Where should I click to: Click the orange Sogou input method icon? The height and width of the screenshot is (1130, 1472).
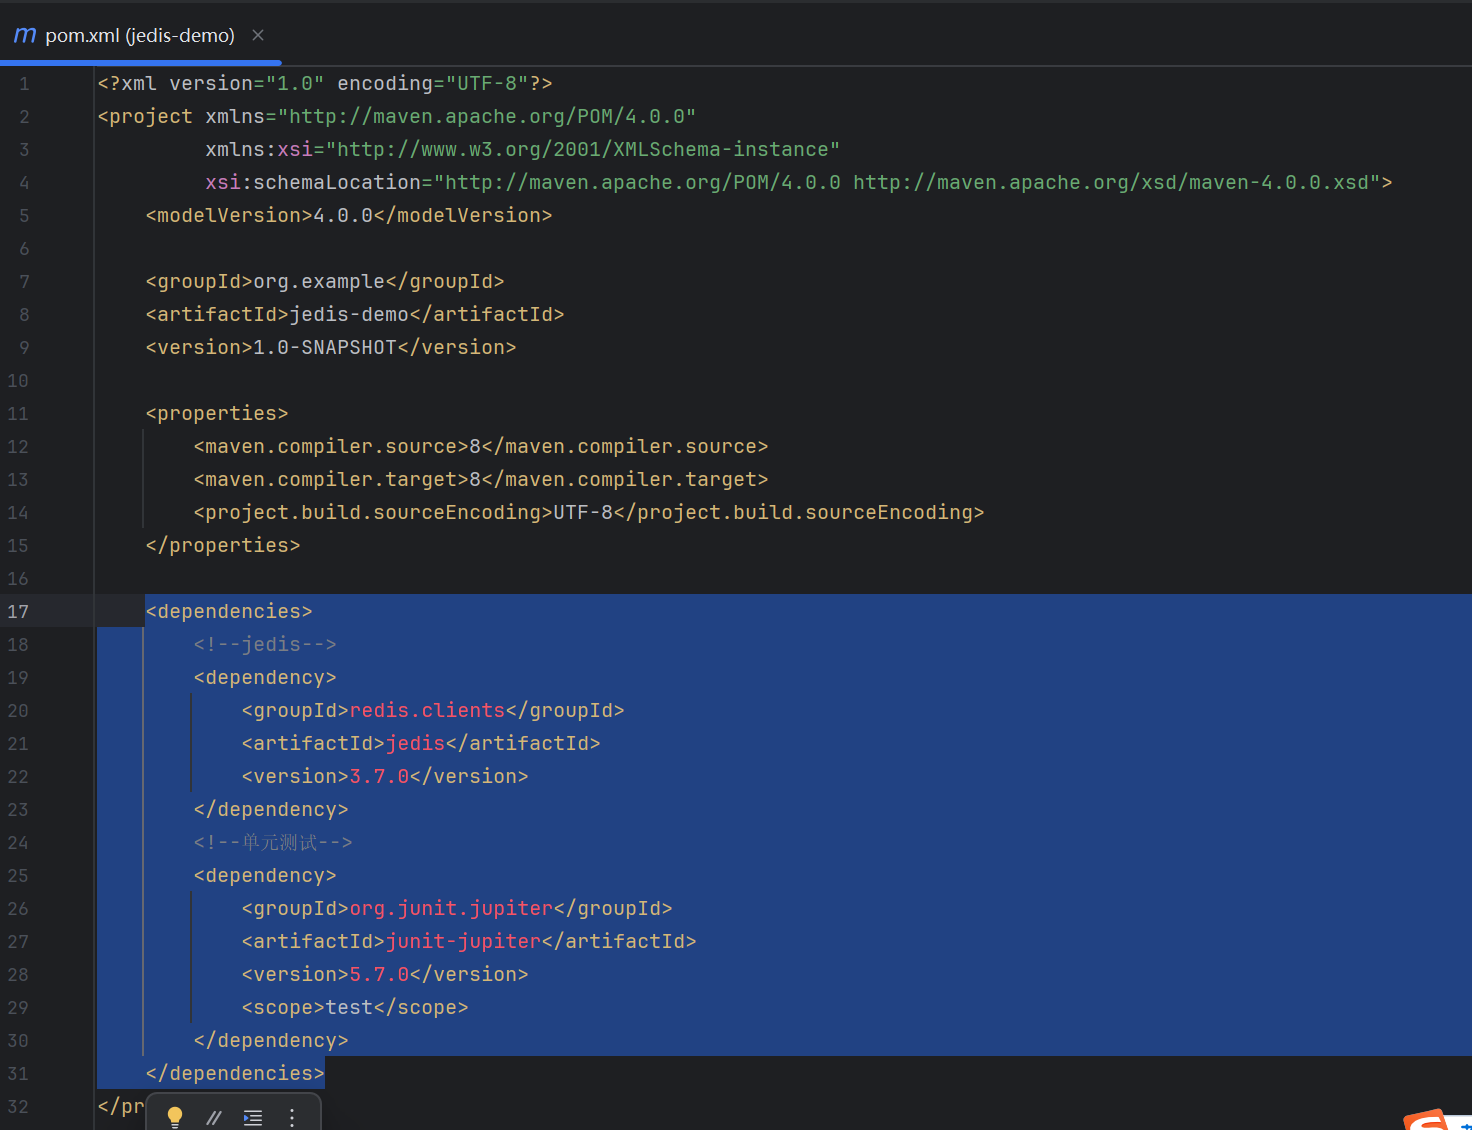(1427, 1120)
